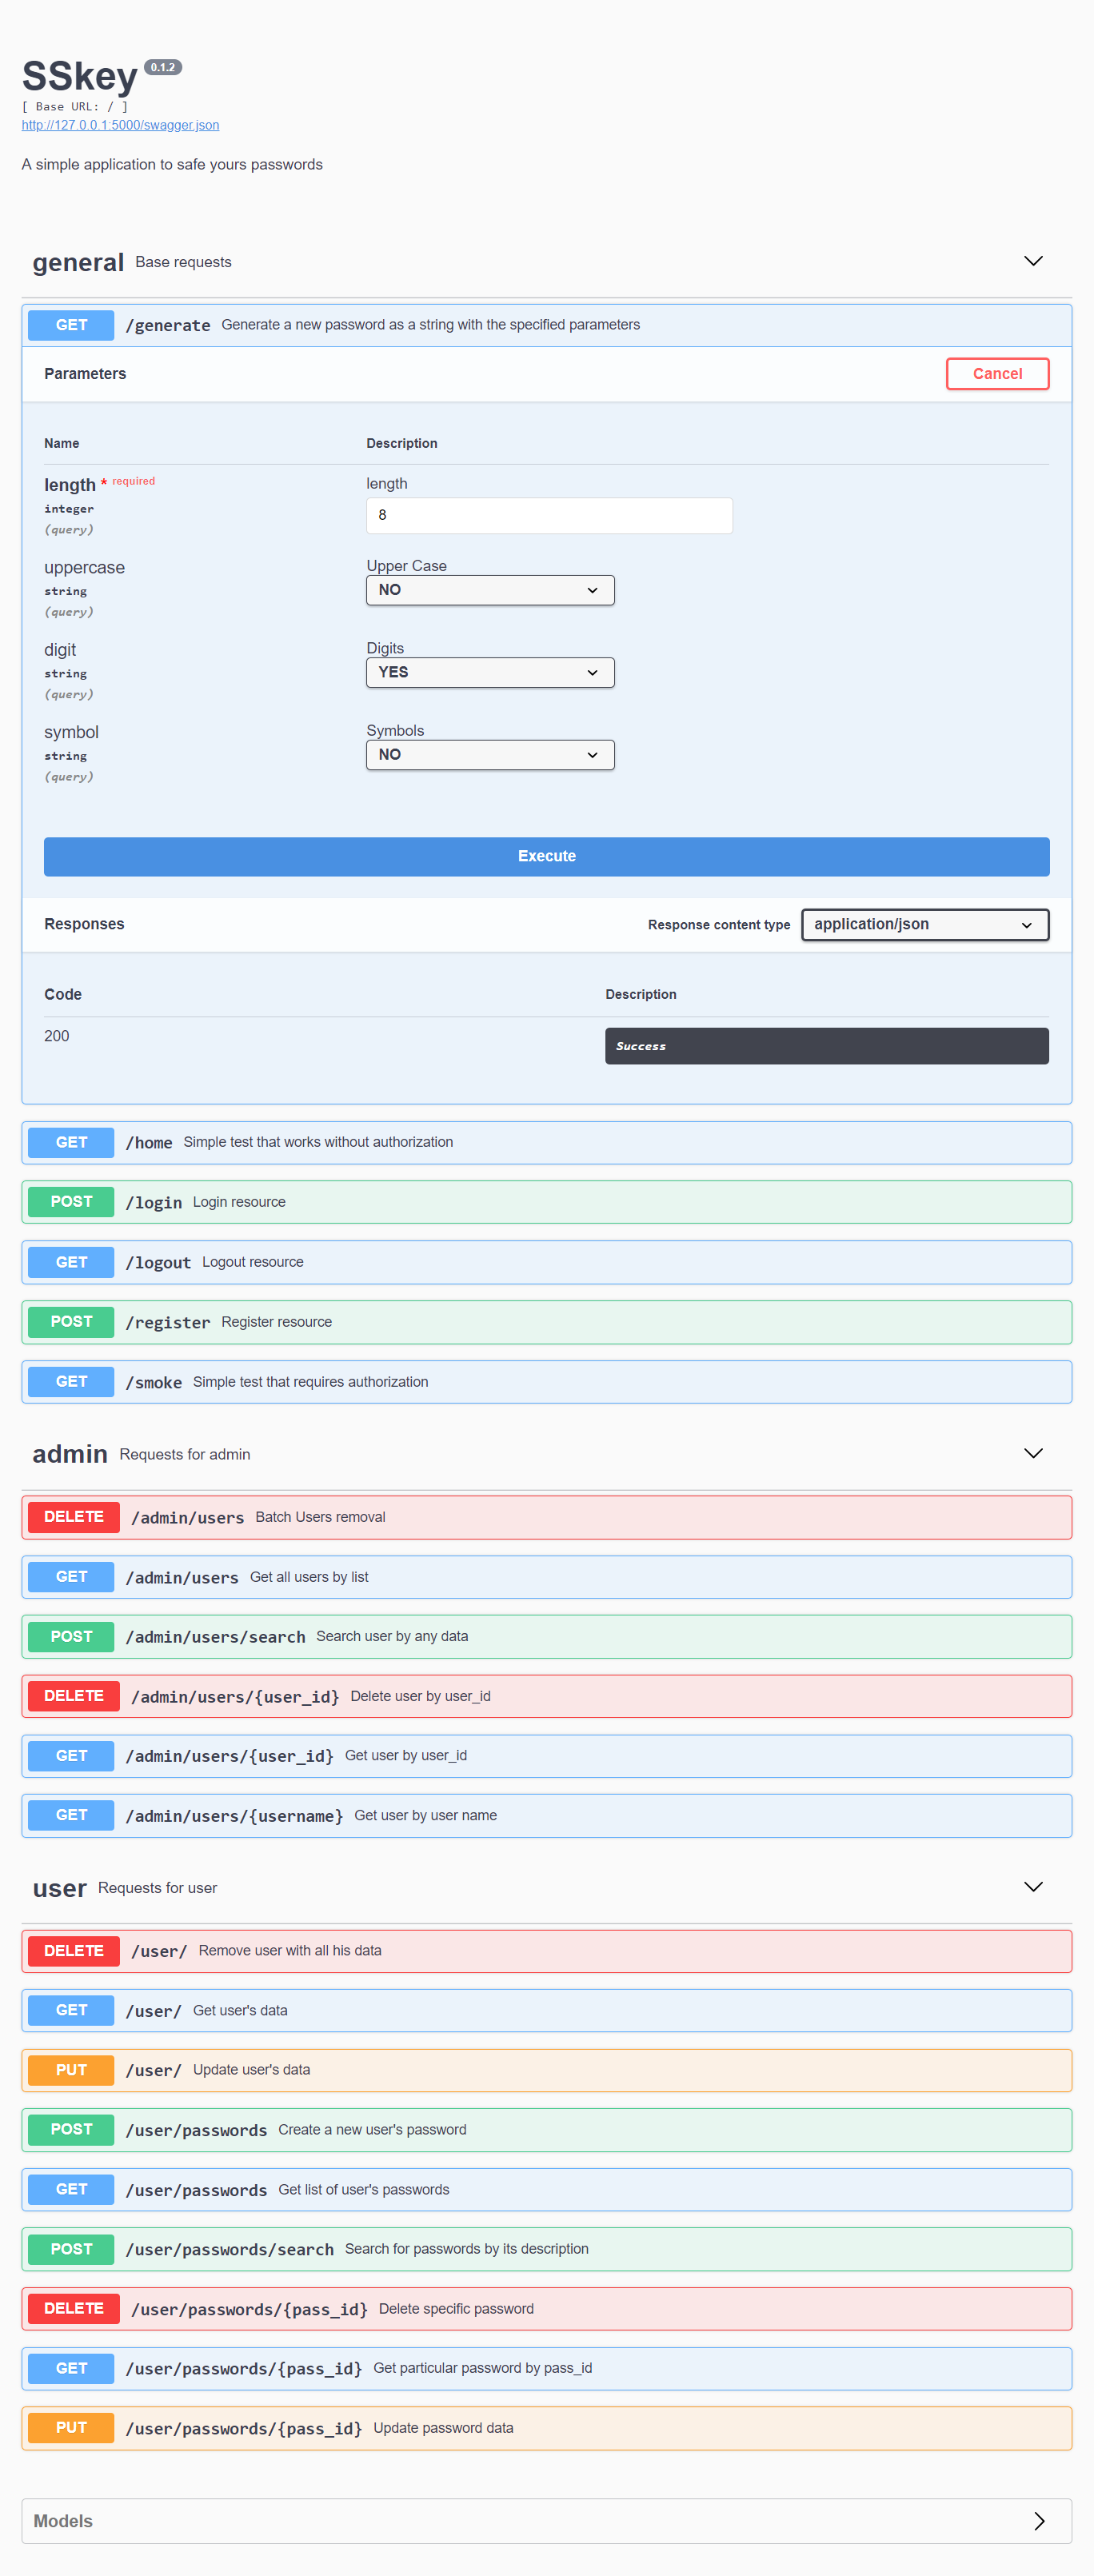
Task: Open Response content type dropdown
Action: [925, 924]
